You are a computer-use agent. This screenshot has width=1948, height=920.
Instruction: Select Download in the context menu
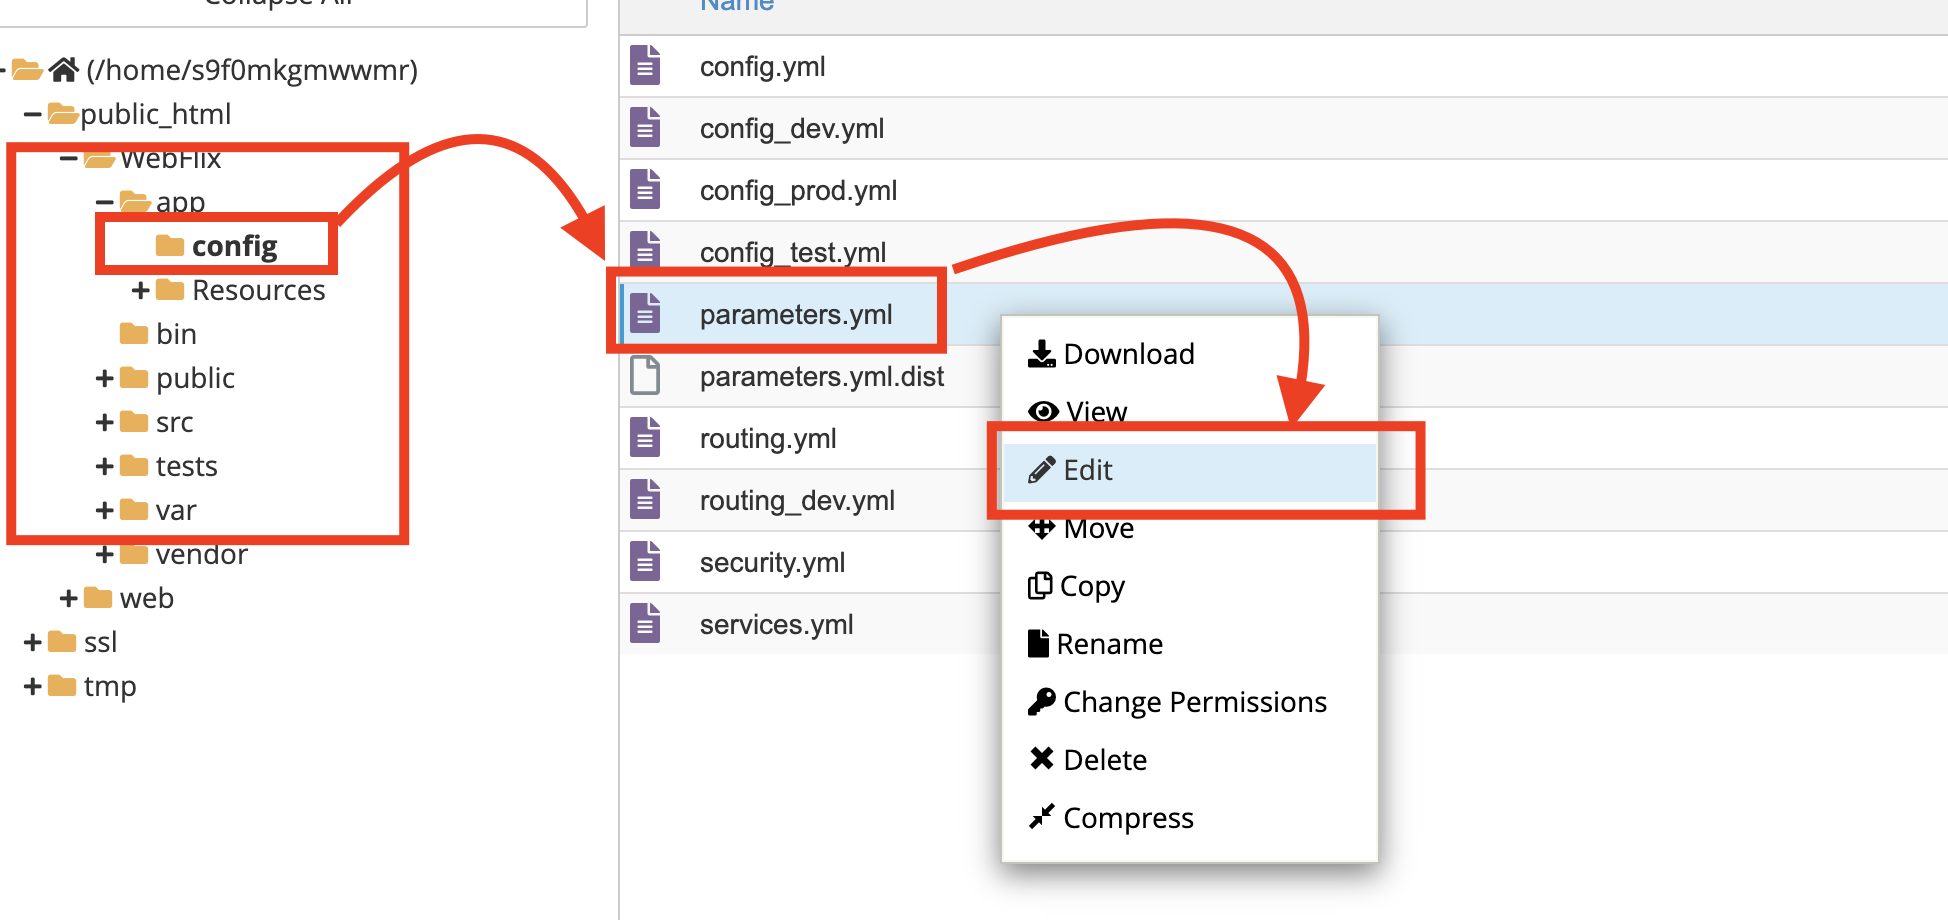coord(1128,354)
